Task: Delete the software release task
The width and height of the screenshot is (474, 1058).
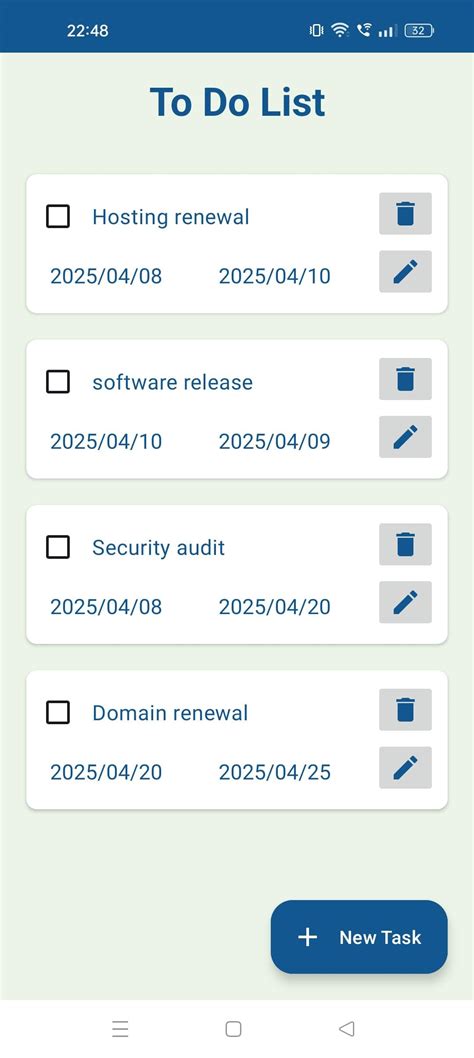Action: pos(405,379)
